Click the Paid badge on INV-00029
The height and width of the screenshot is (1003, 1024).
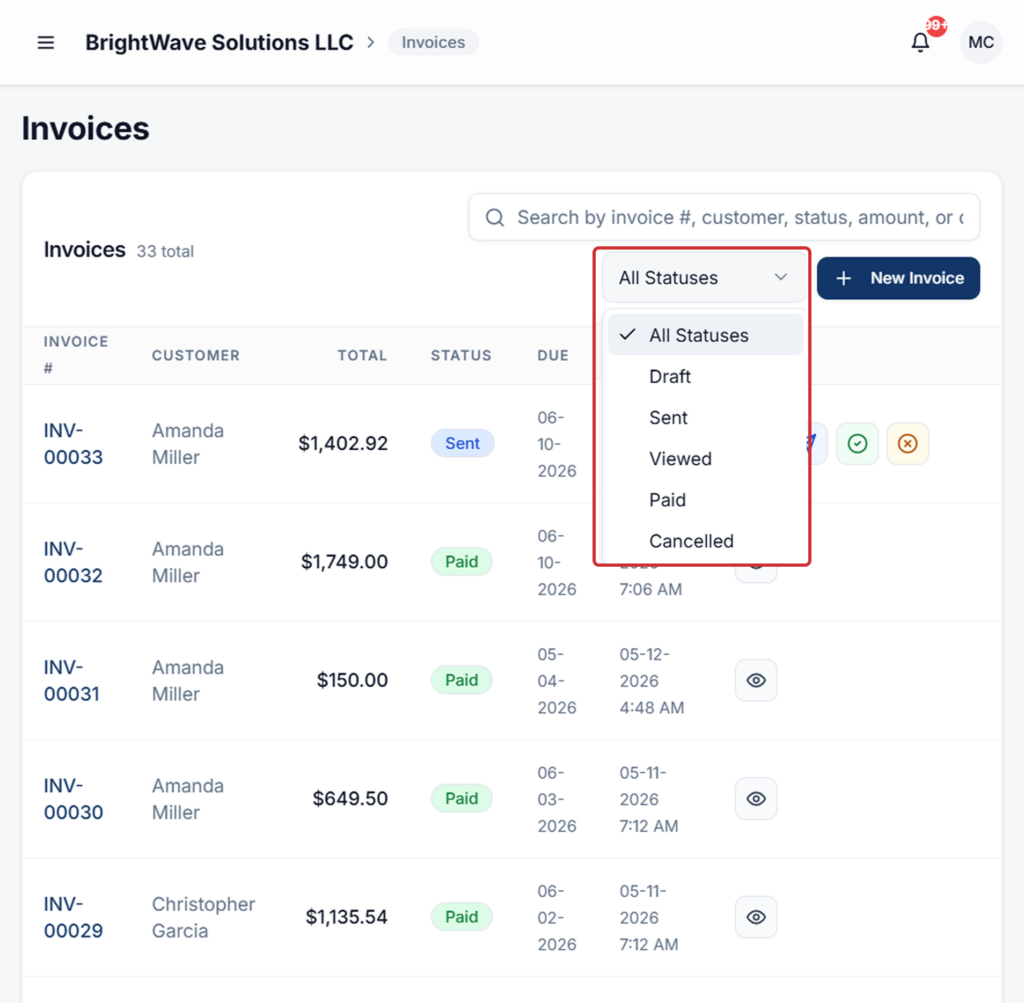click(462, 916)
